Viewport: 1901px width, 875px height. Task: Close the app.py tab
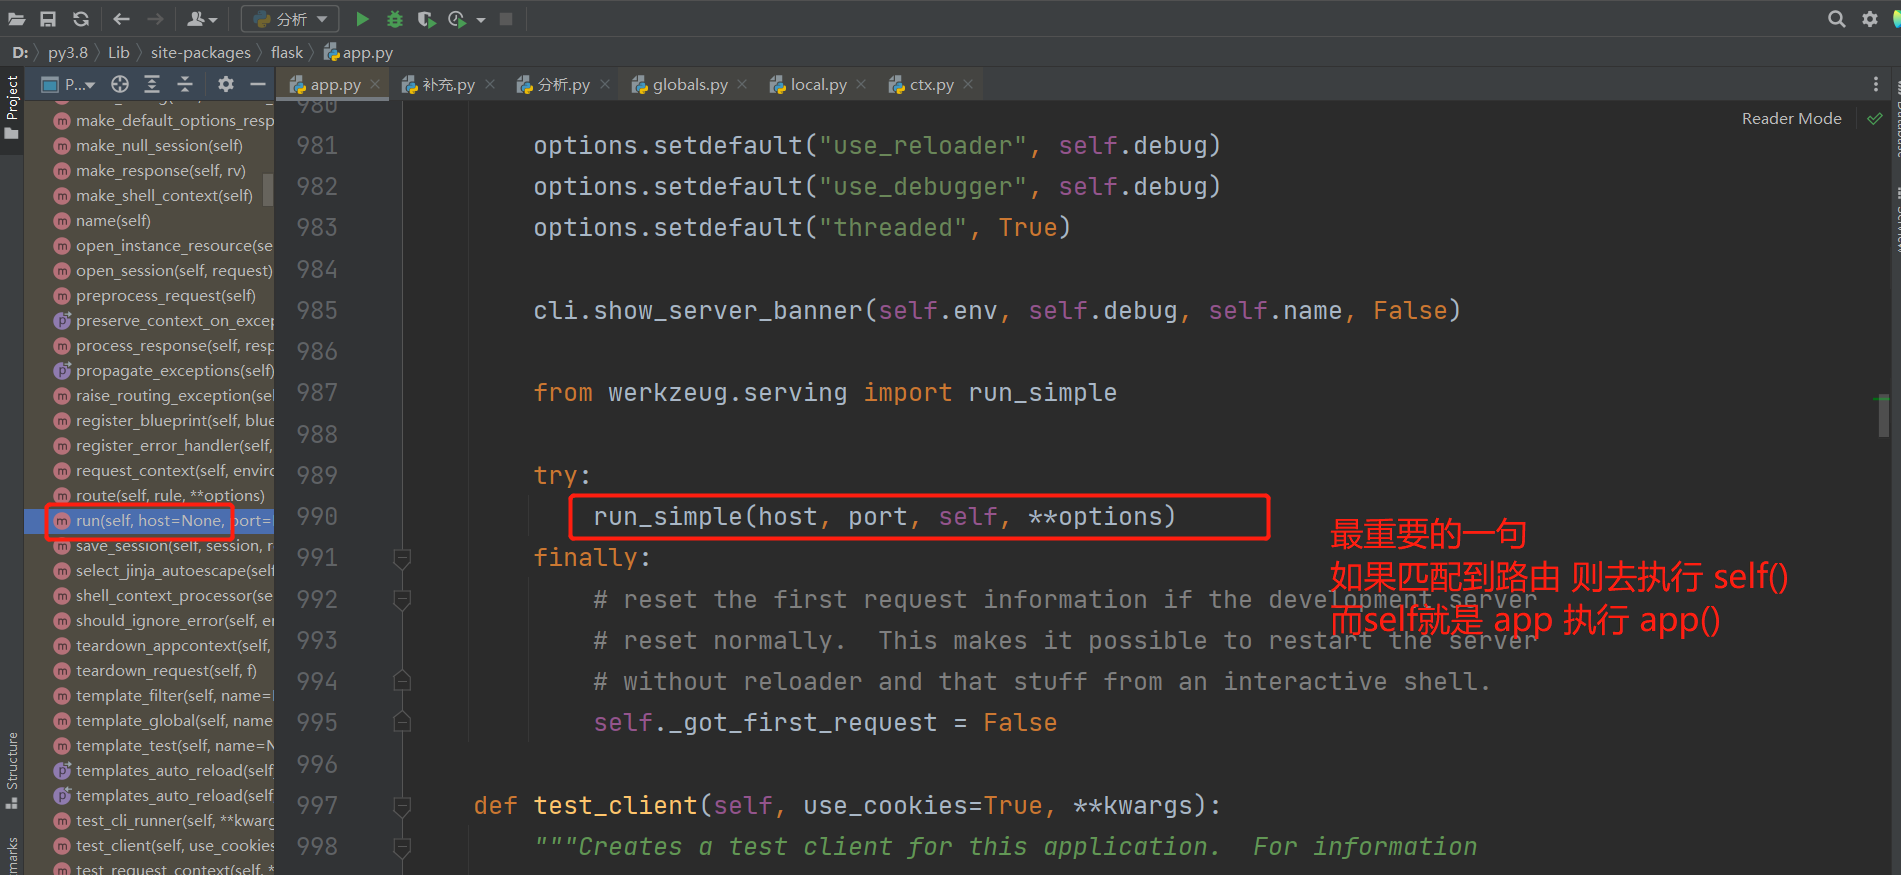tap(375, 85)
